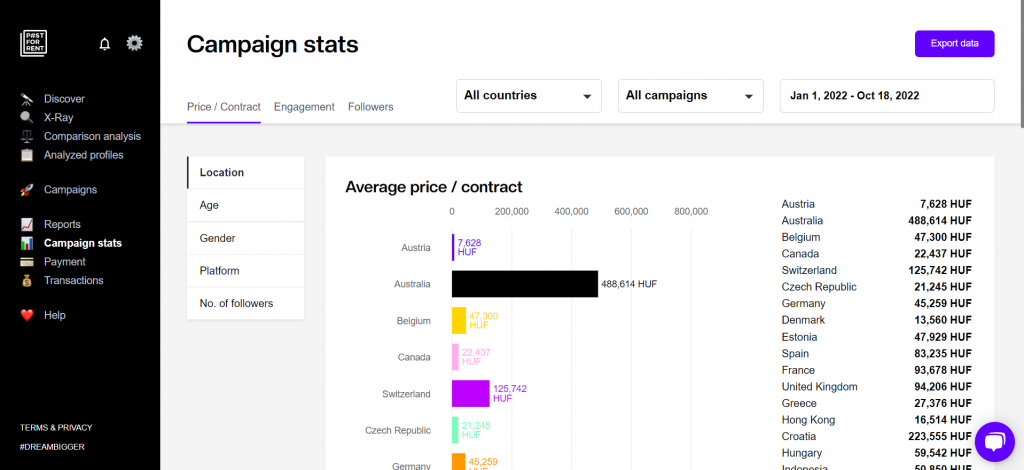Image resolution: width=1024 pixels, height=470 pixels.
Task: Select the No. of followers breakdown
Action: (246, 304)
